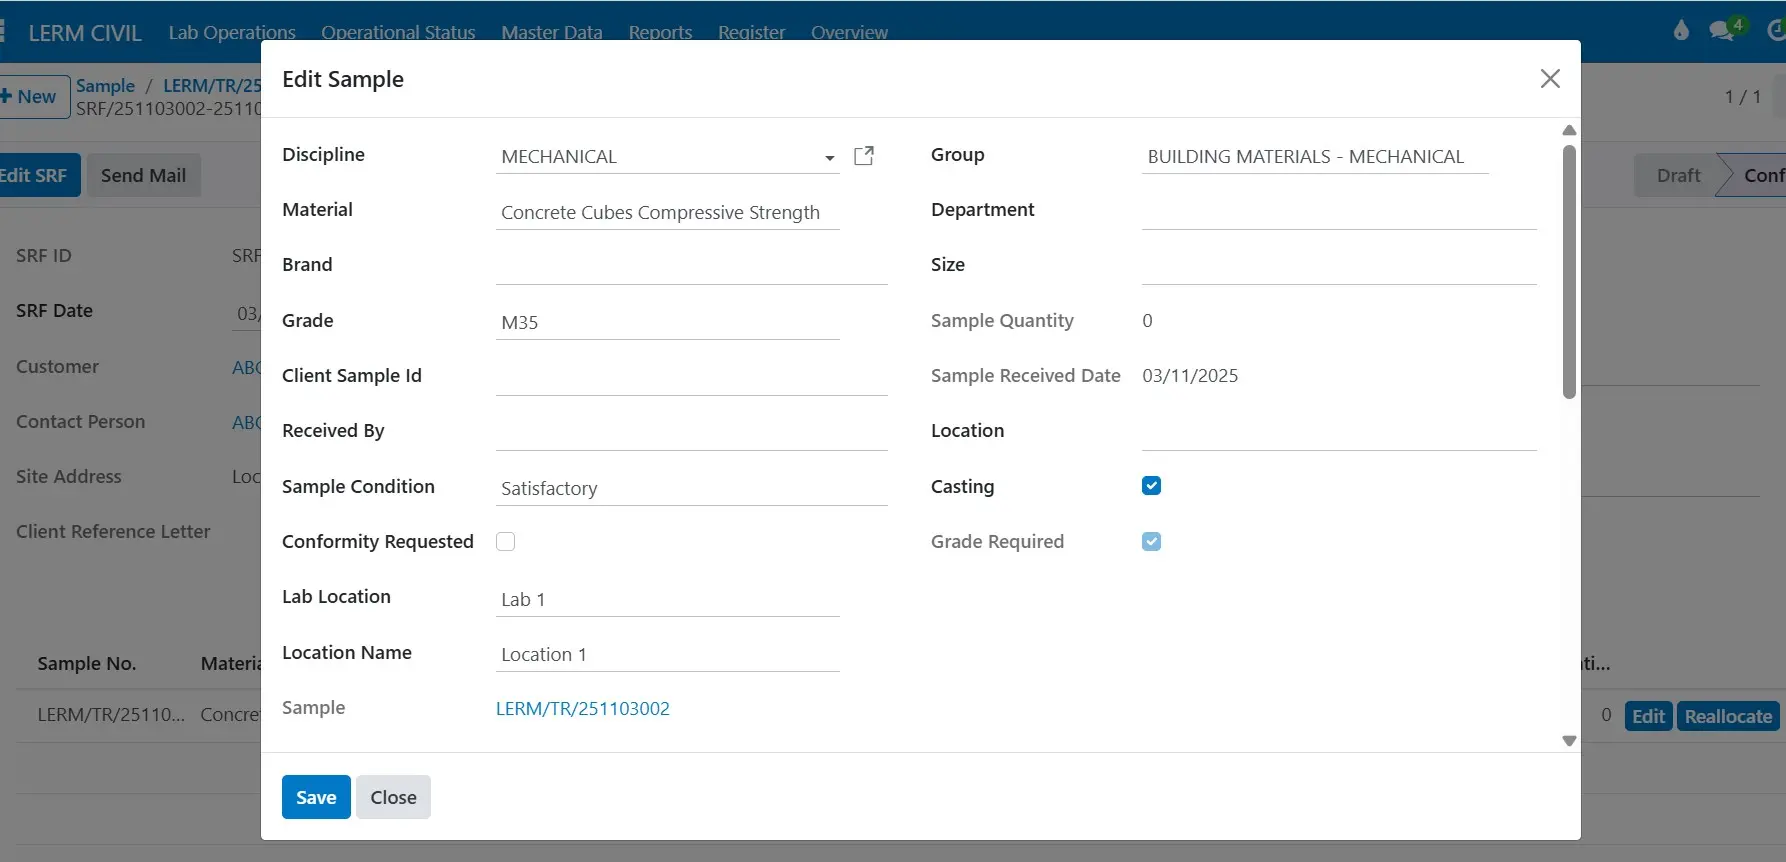The image size is (1786, 862).
Task: Enable the Conformity Requested checkbox
Action: tap(506, 542)
